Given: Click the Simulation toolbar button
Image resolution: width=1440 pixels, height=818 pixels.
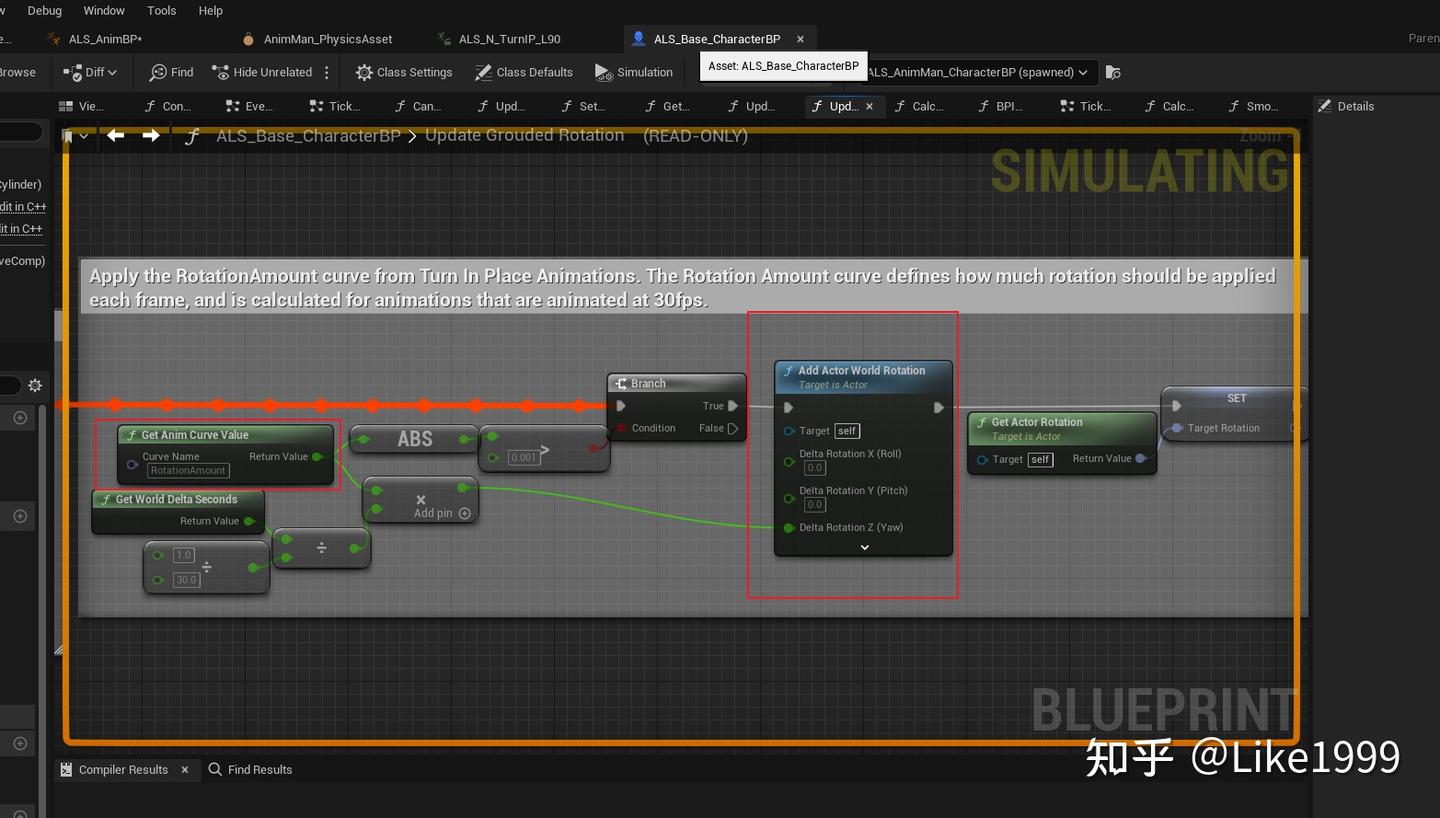Looking at the screenshot, I should (x=634, y=72).
